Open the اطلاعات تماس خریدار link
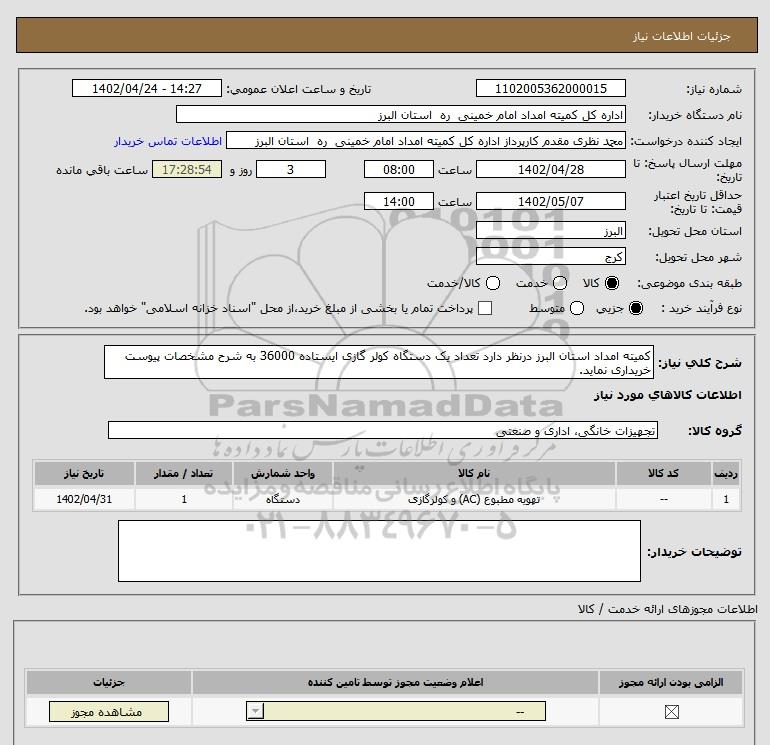This screenshot has width=770, height=745. pos(168,141)
